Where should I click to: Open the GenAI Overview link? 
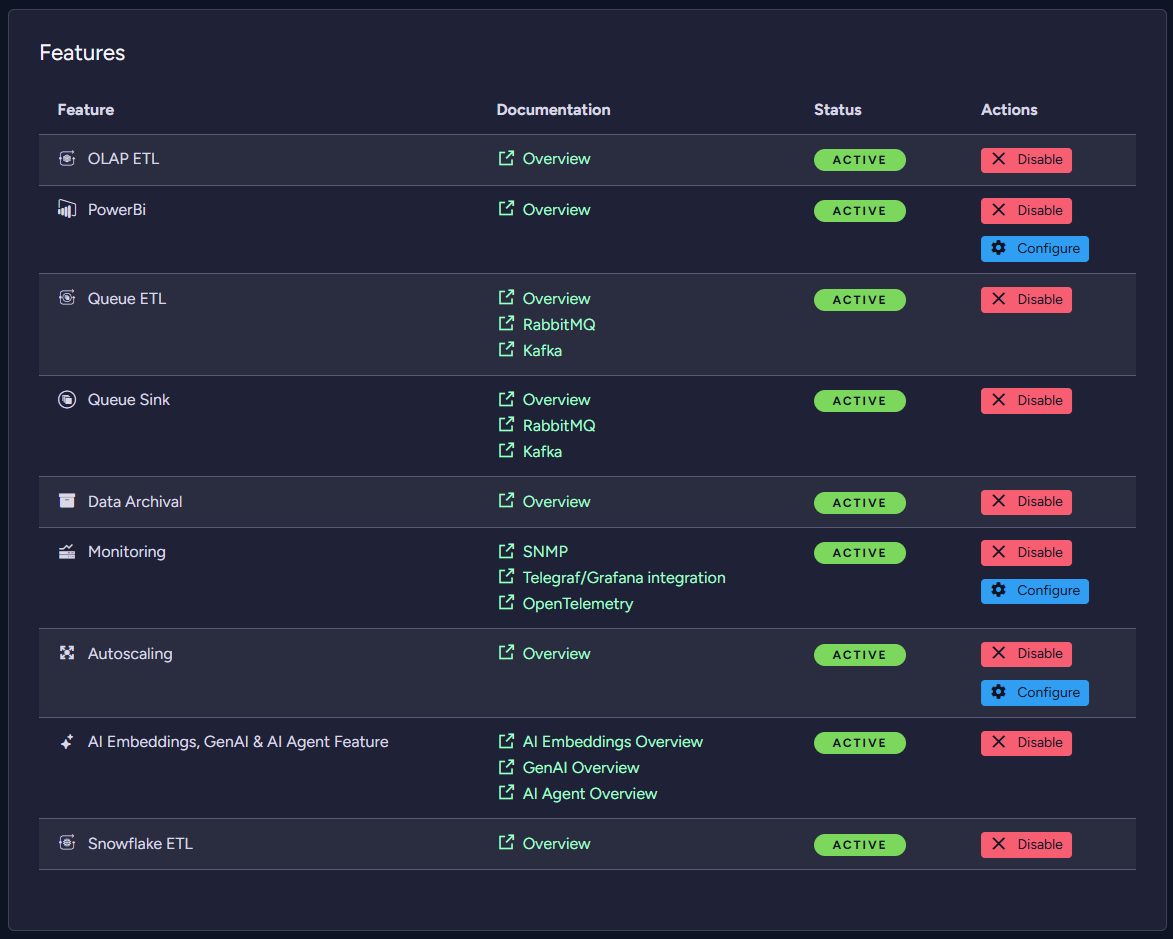tap(581, 767)
